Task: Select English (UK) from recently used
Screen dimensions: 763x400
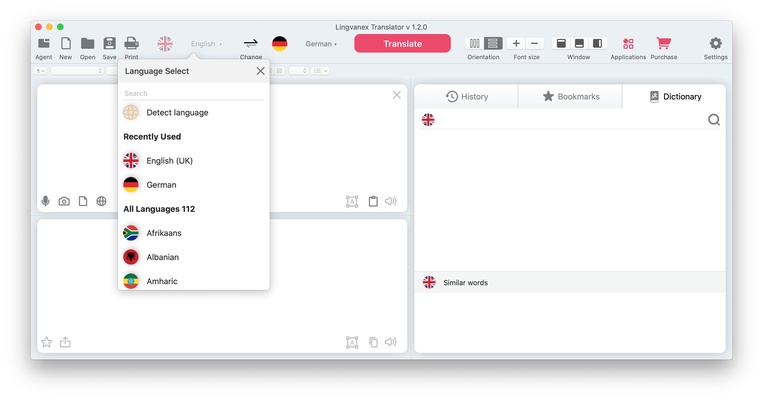Action: [x=193, y=161]
